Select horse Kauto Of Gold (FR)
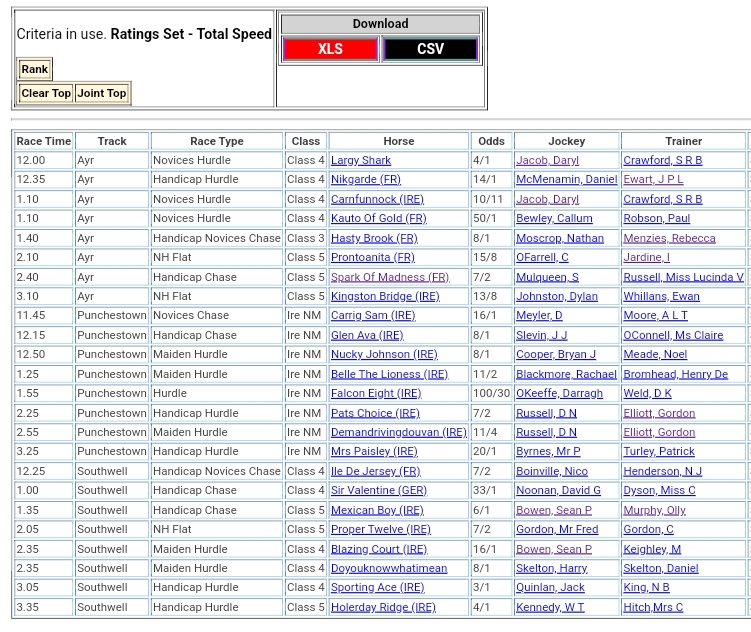The image size is (751, 632). click(378, 218)
